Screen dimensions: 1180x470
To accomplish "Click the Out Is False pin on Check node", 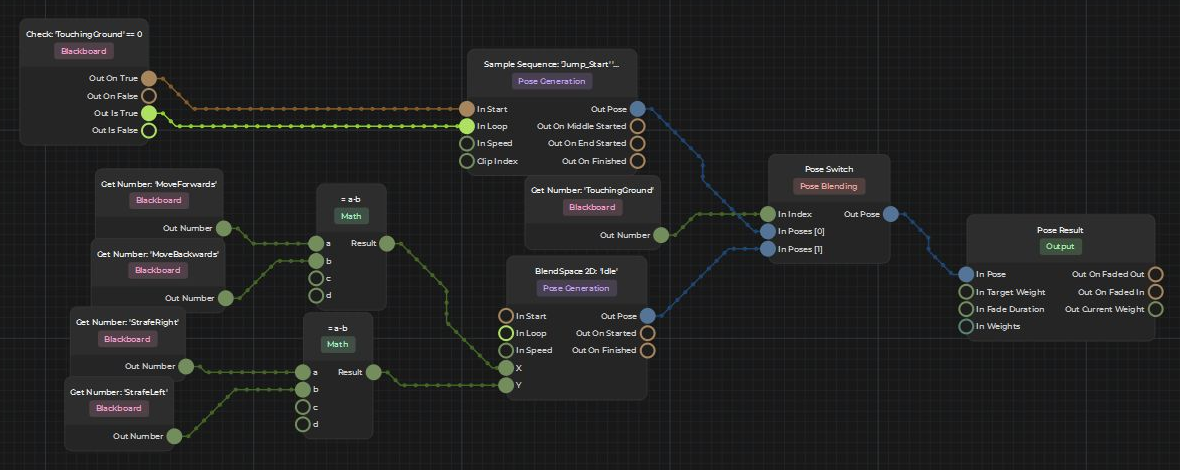I will point(149,131).
